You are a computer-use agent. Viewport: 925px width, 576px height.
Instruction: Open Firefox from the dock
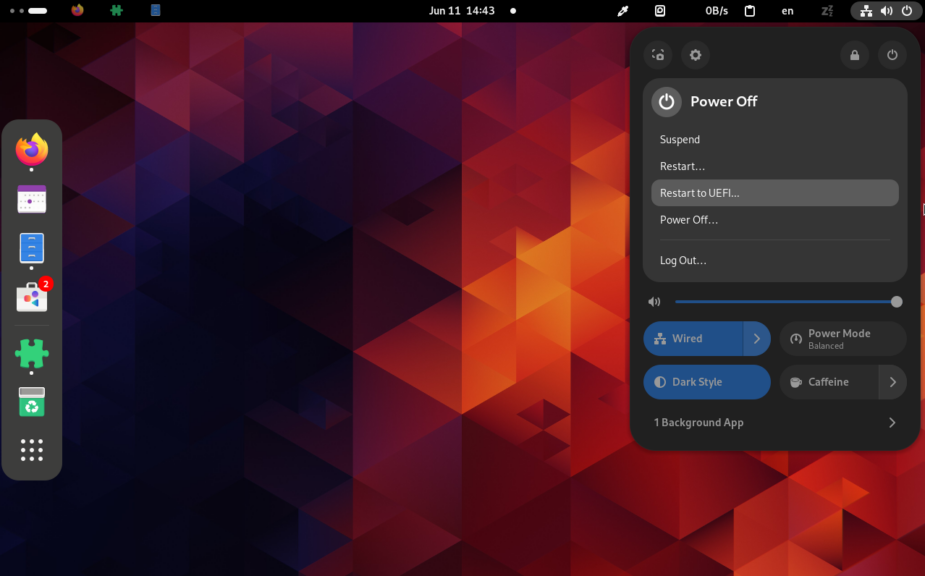32,149
